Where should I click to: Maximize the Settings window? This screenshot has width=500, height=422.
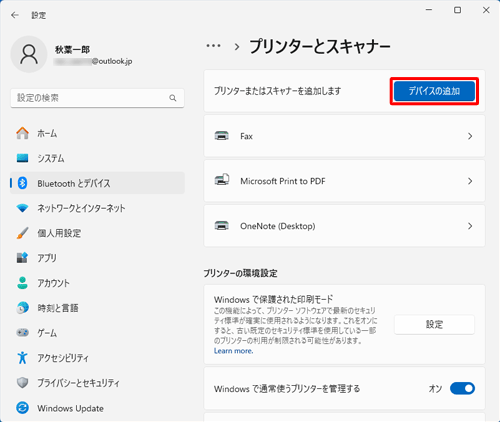point(458,10)
